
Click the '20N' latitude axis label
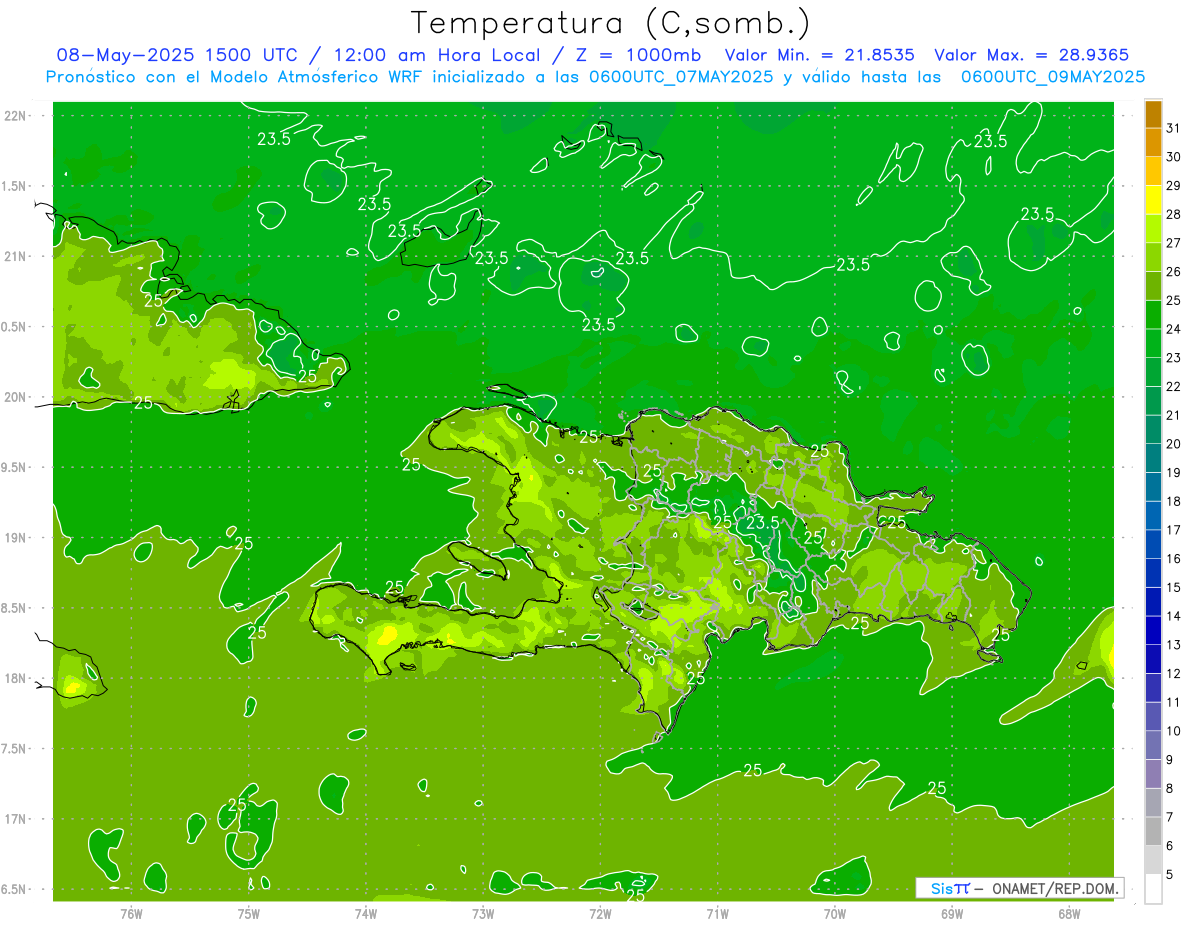coord(15,397)
